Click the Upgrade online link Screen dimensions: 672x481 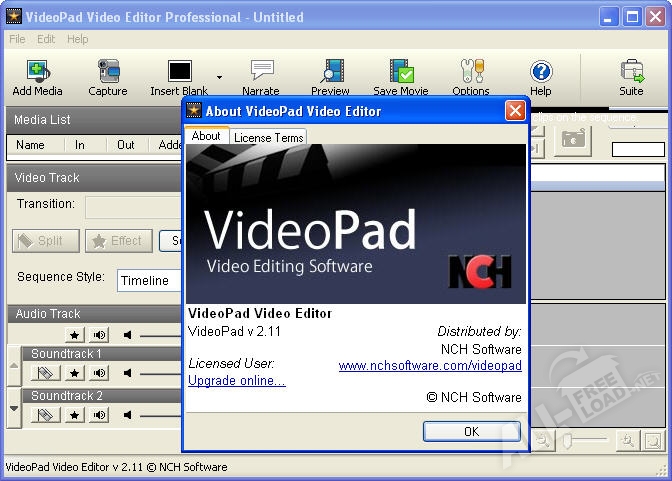[x=236, y=381]
